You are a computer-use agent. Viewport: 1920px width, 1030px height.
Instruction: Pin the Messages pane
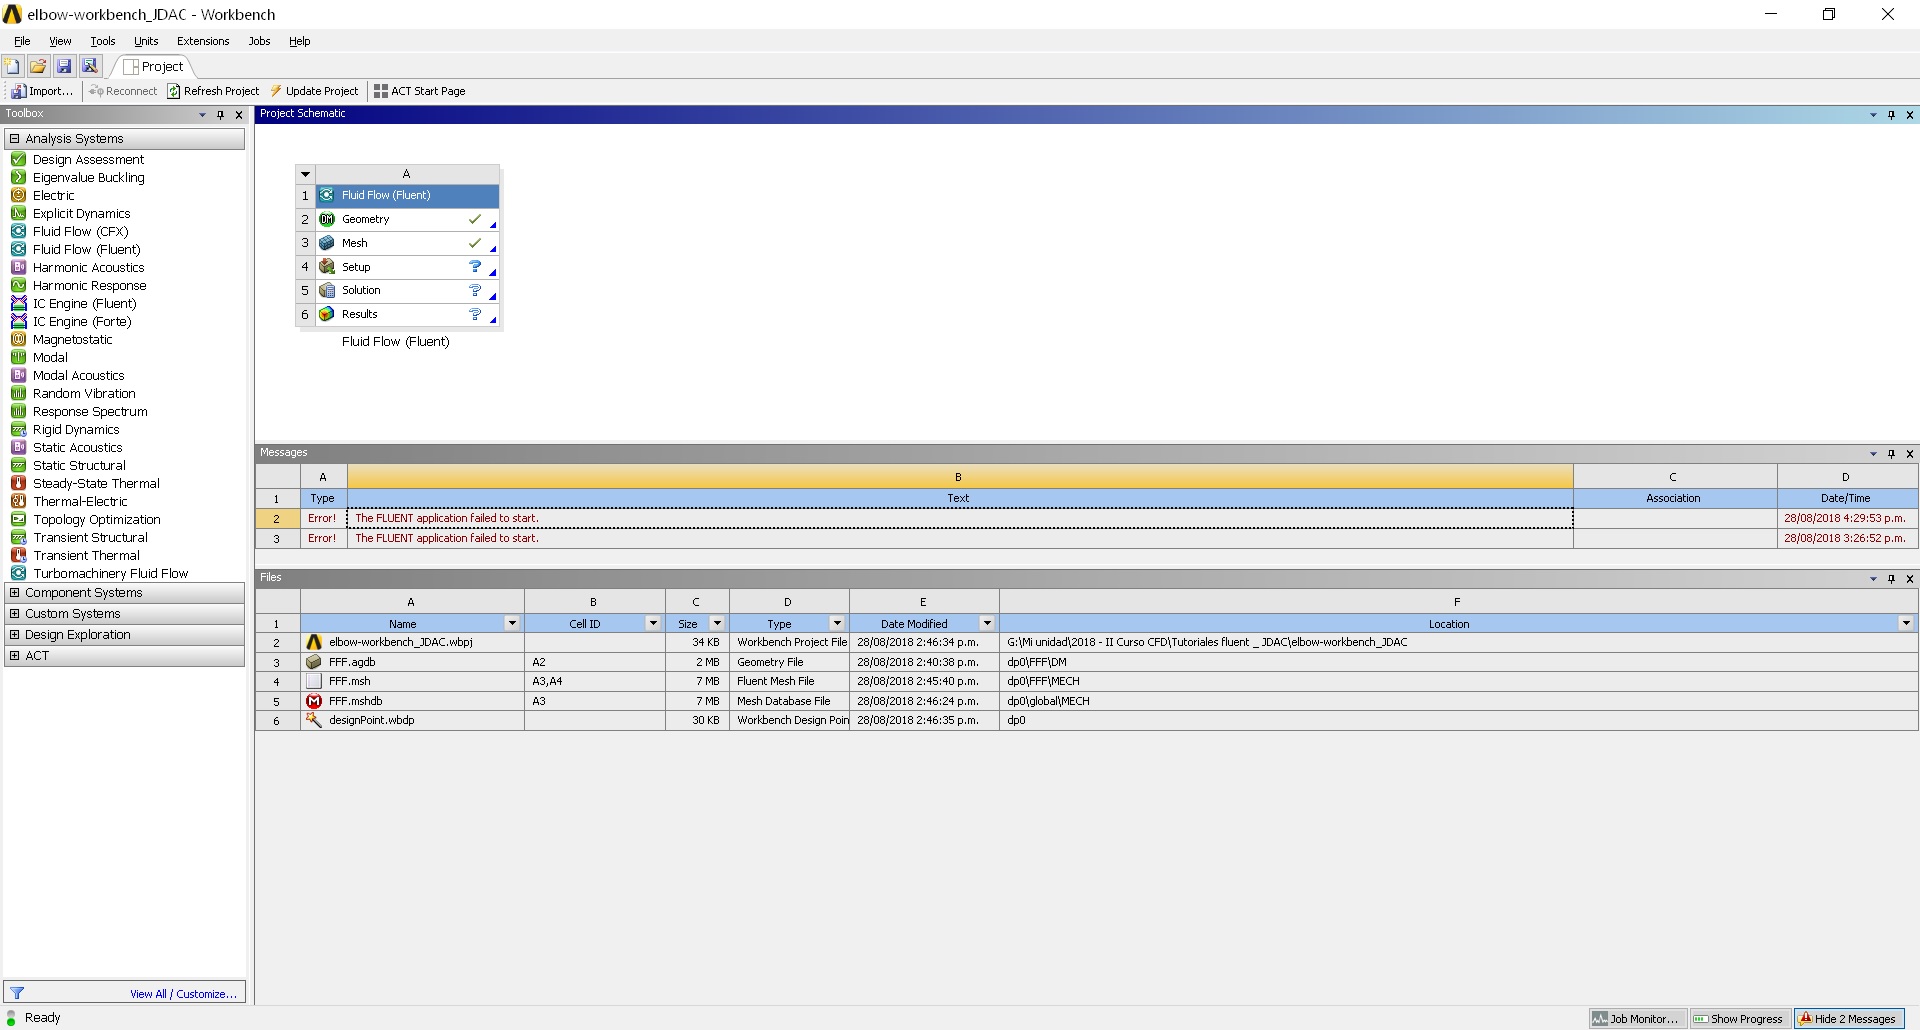coord(1891,453)
